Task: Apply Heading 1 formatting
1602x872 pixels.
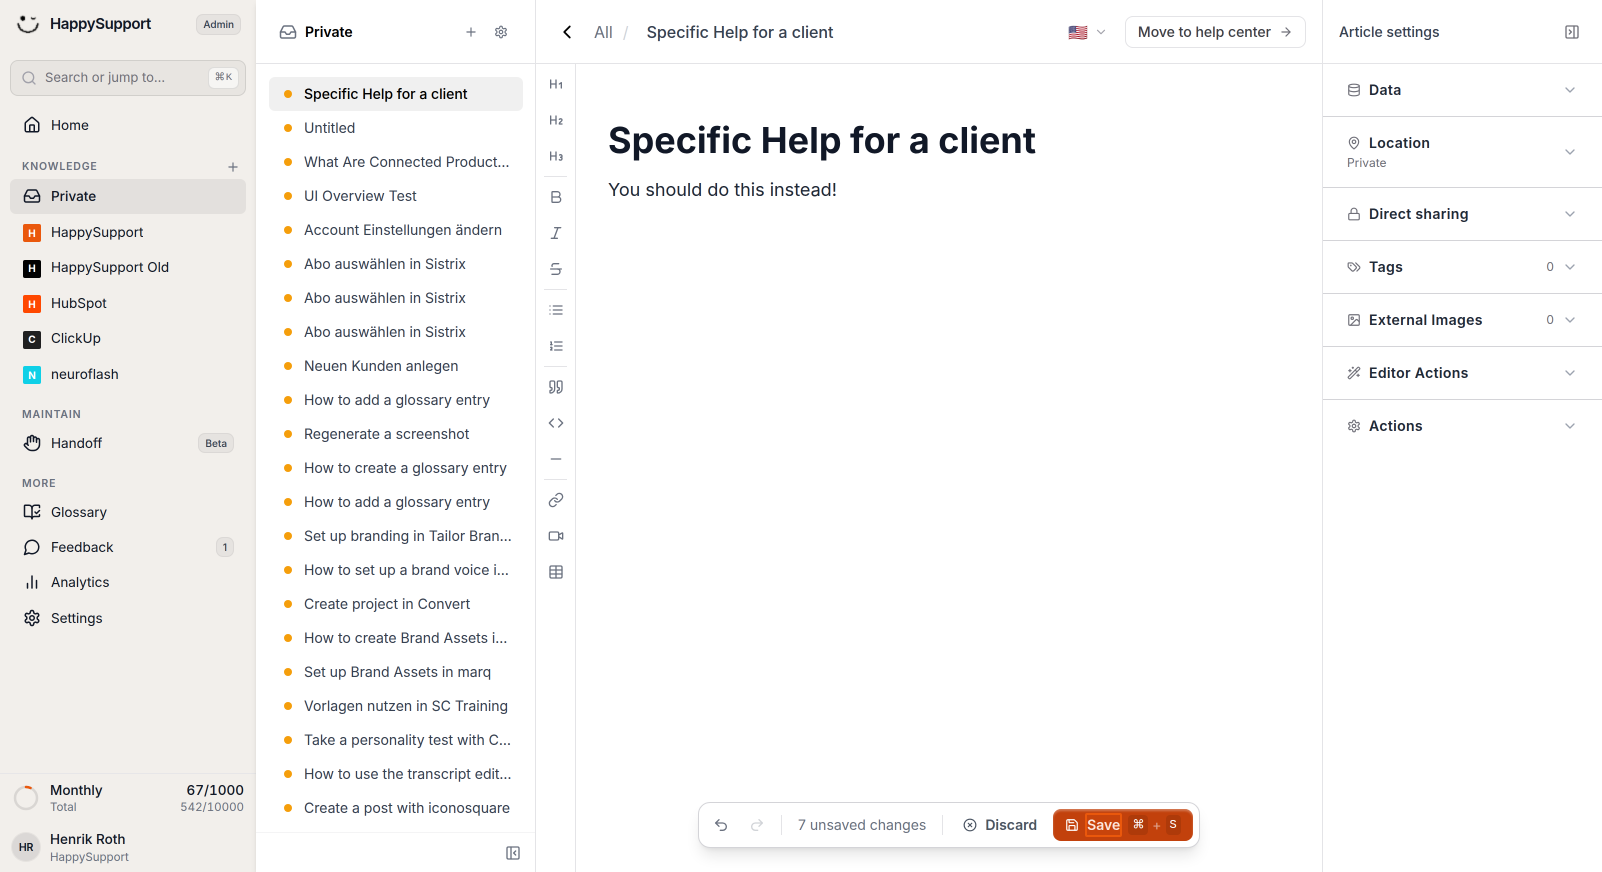Action: click(556, 85)
